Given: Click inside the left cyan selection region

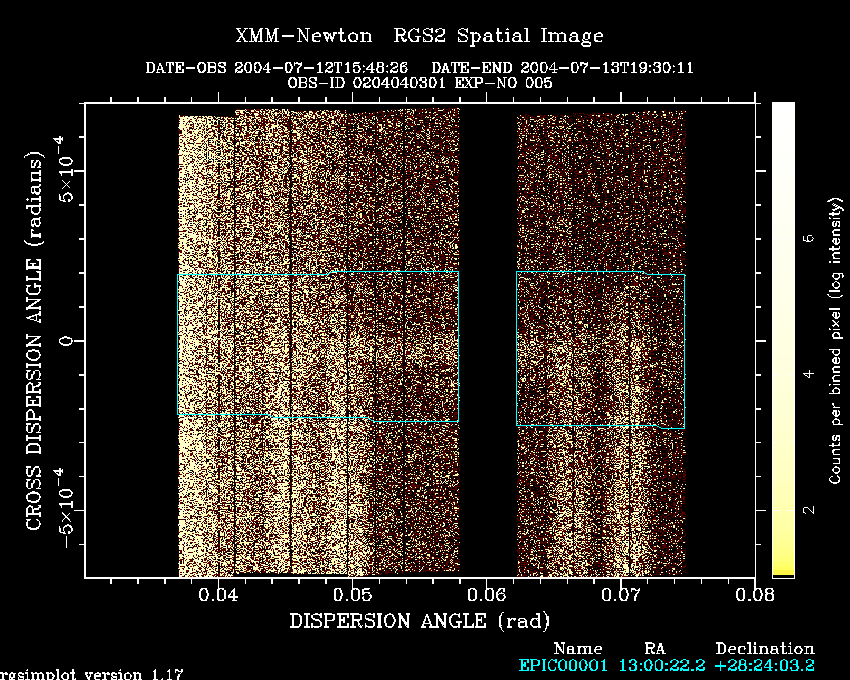Looking at the screenshot, I should 317,345.
